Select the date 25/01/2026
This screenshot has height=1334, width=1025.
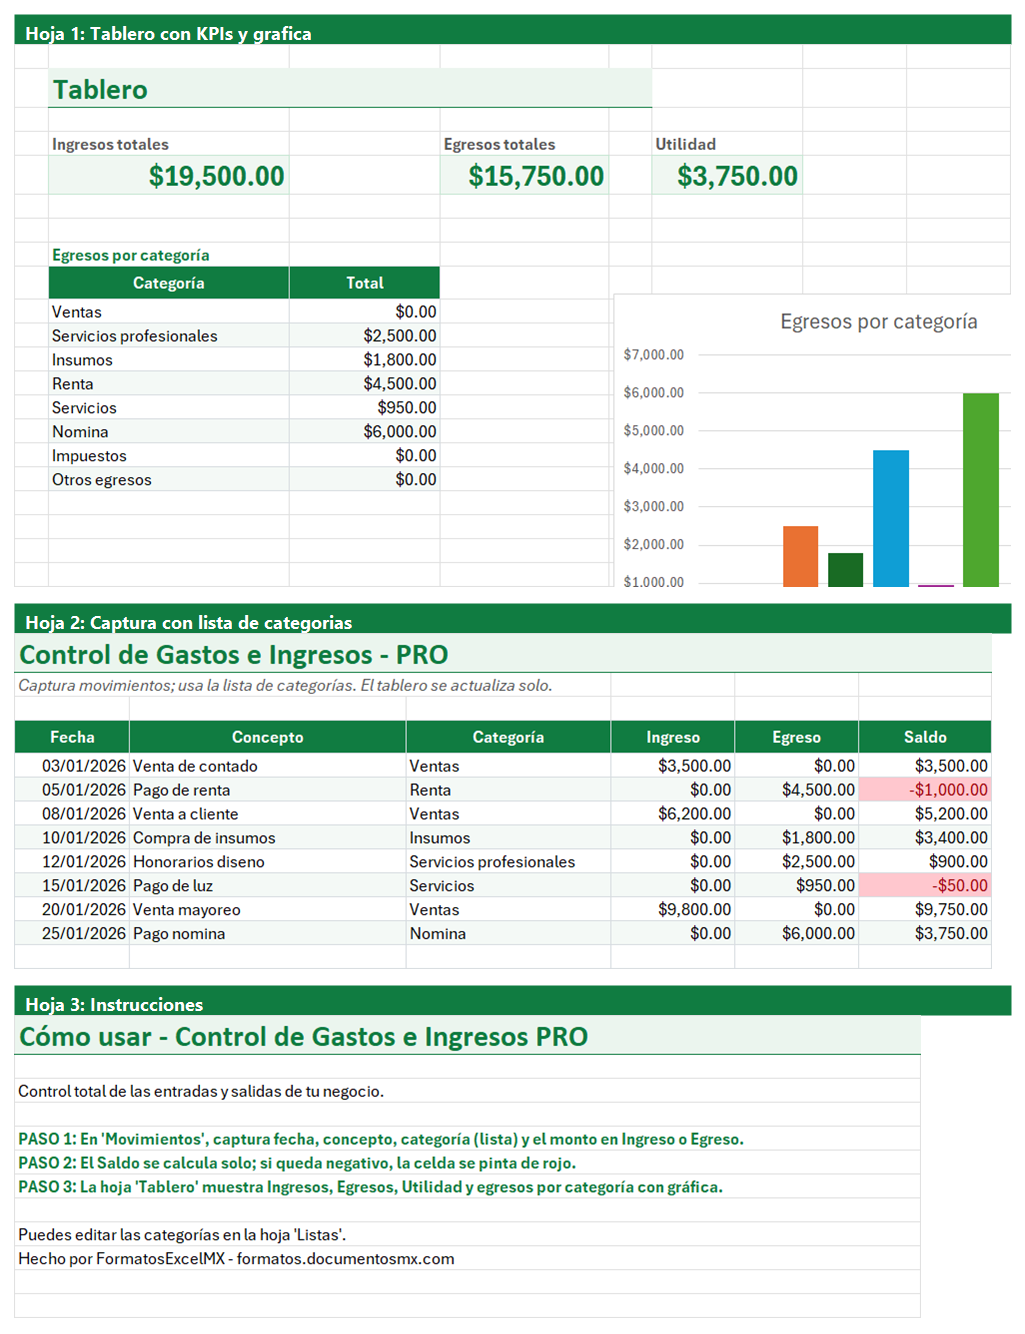pyautogui.click(x=72, y=934)
